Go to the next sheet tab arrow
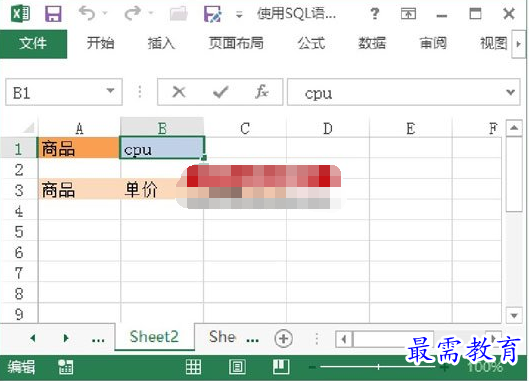 click(66, 338)
